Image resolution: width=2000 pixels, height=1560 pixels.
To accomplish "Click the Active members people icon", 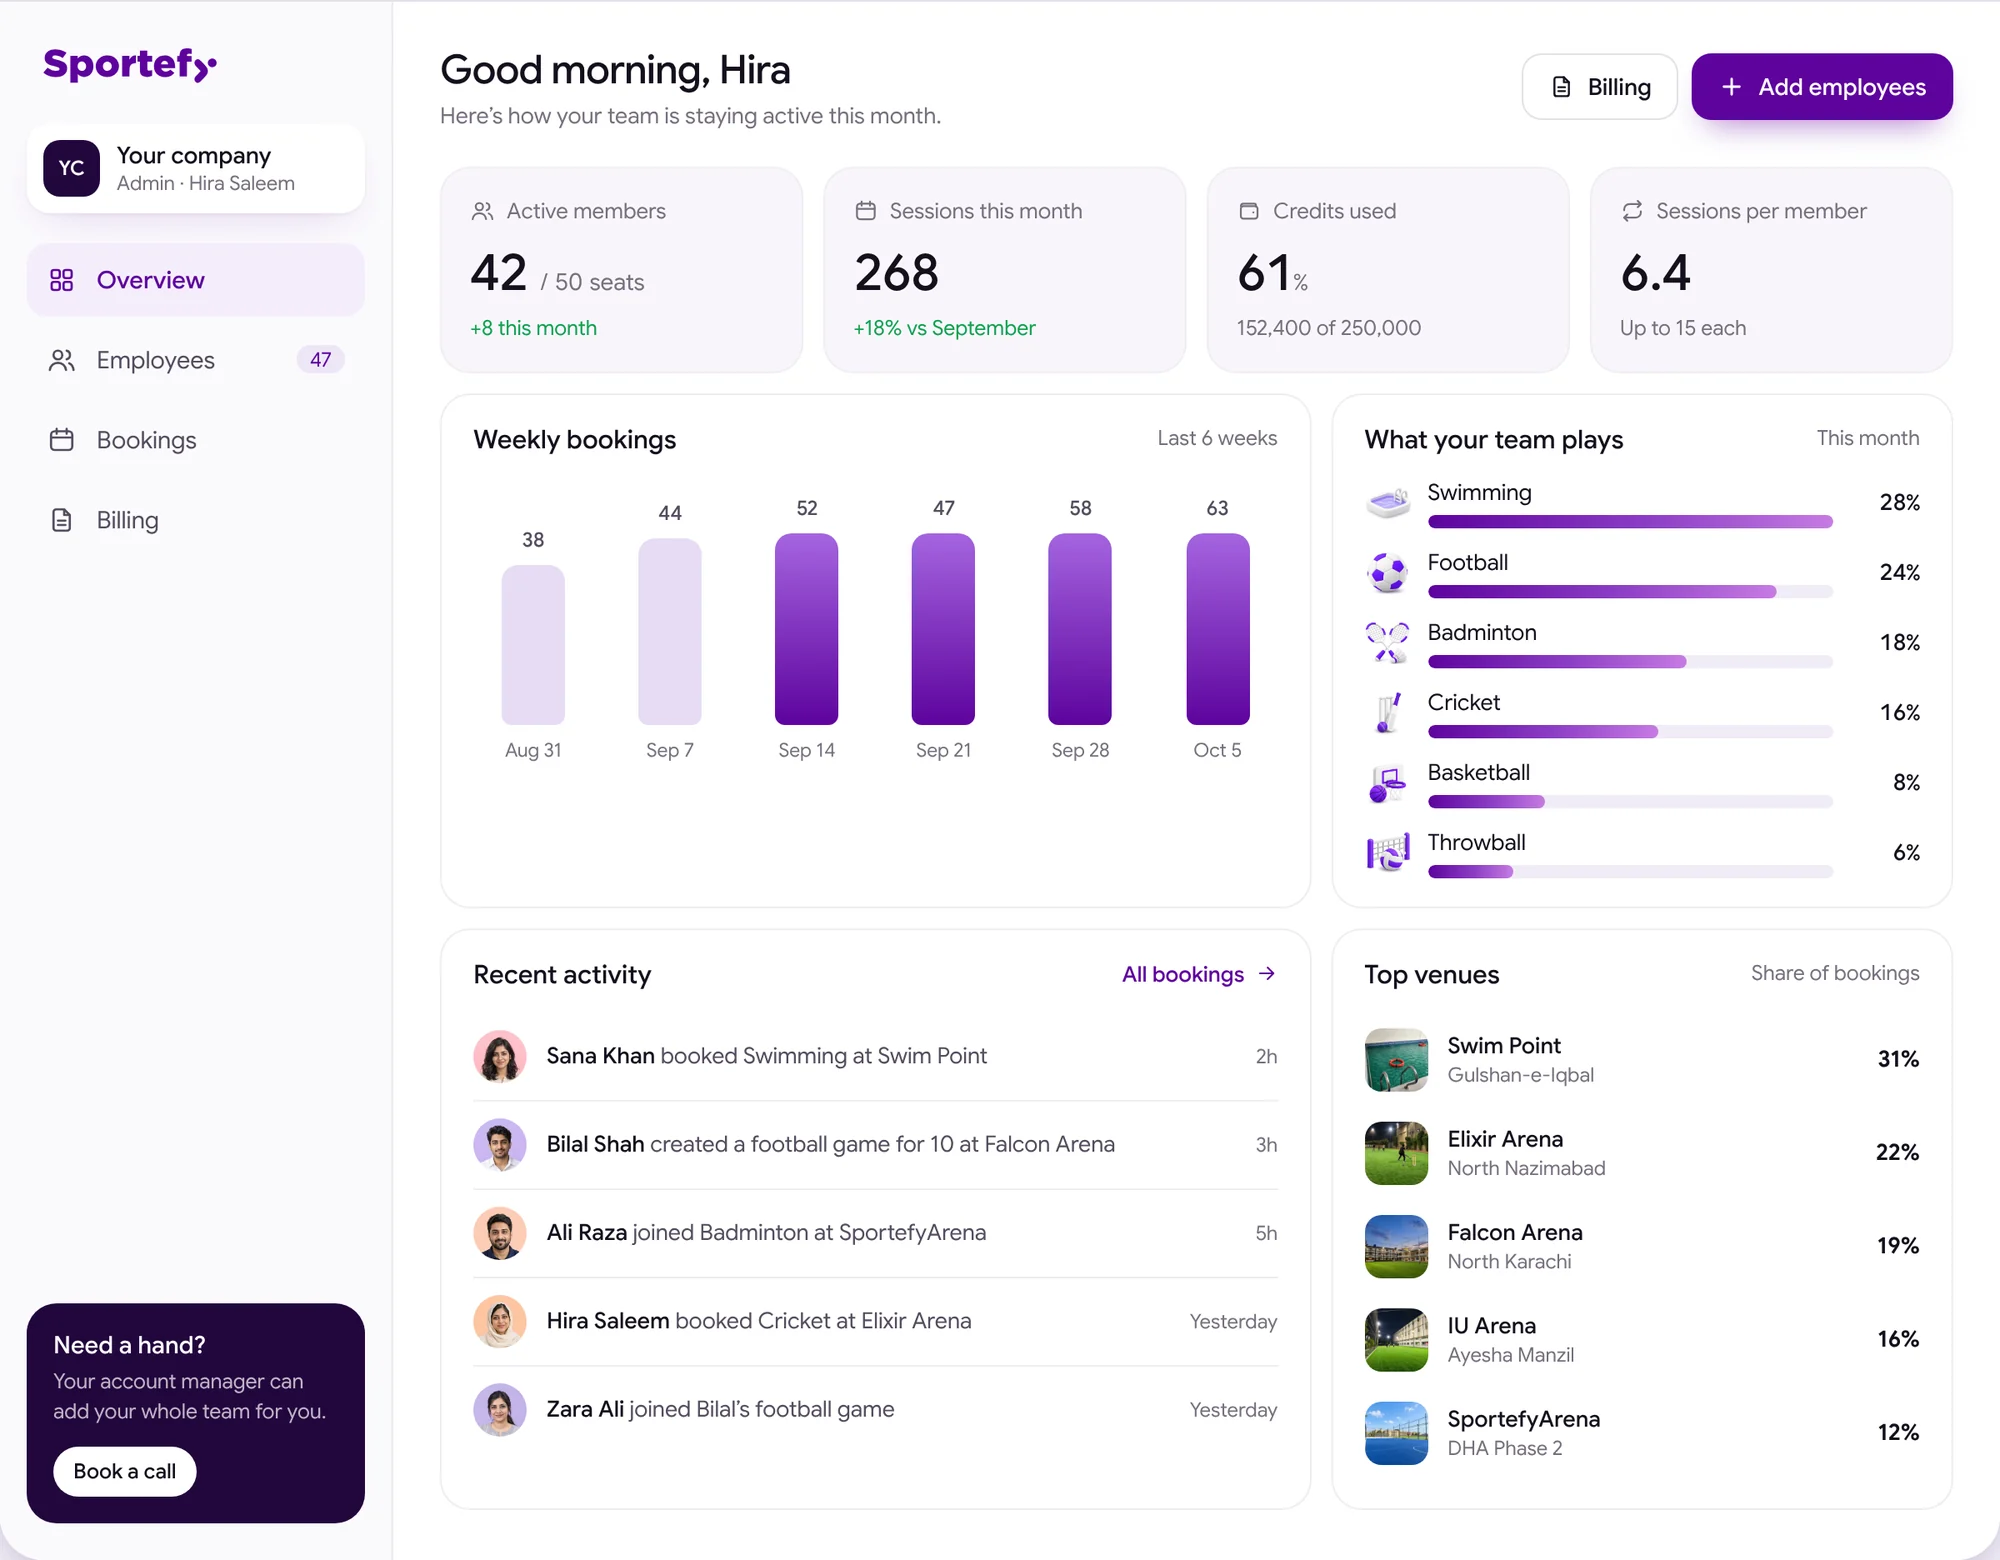I will (483, 211).
